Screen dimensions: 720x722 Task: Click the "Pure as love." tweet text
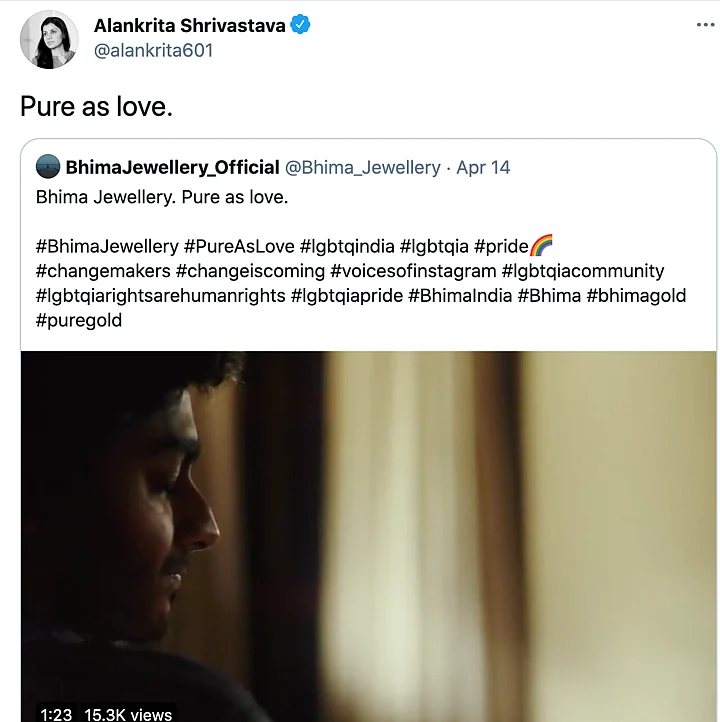[x=96, y=106]
